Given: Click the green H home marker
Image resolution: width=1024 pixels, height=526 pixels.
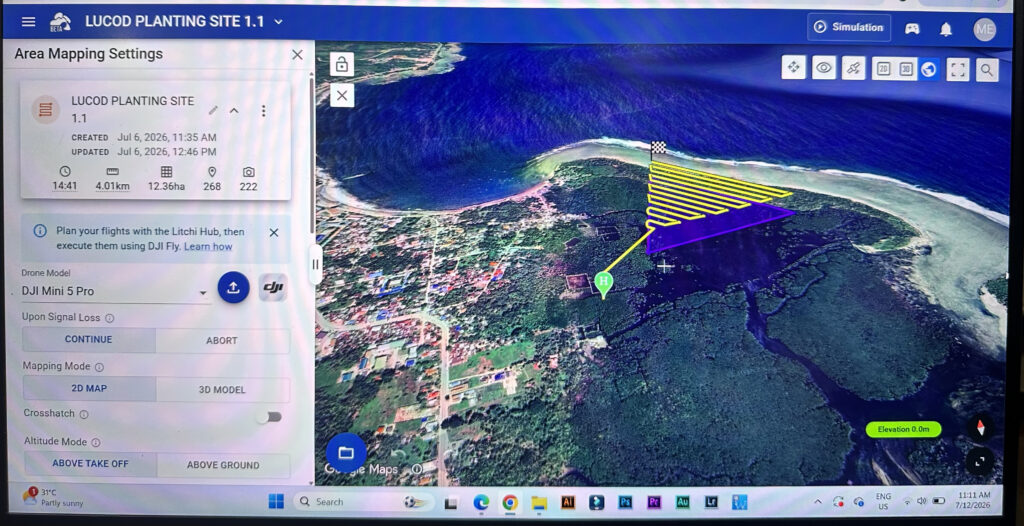Looking at the screenshot, I should 604,284.
